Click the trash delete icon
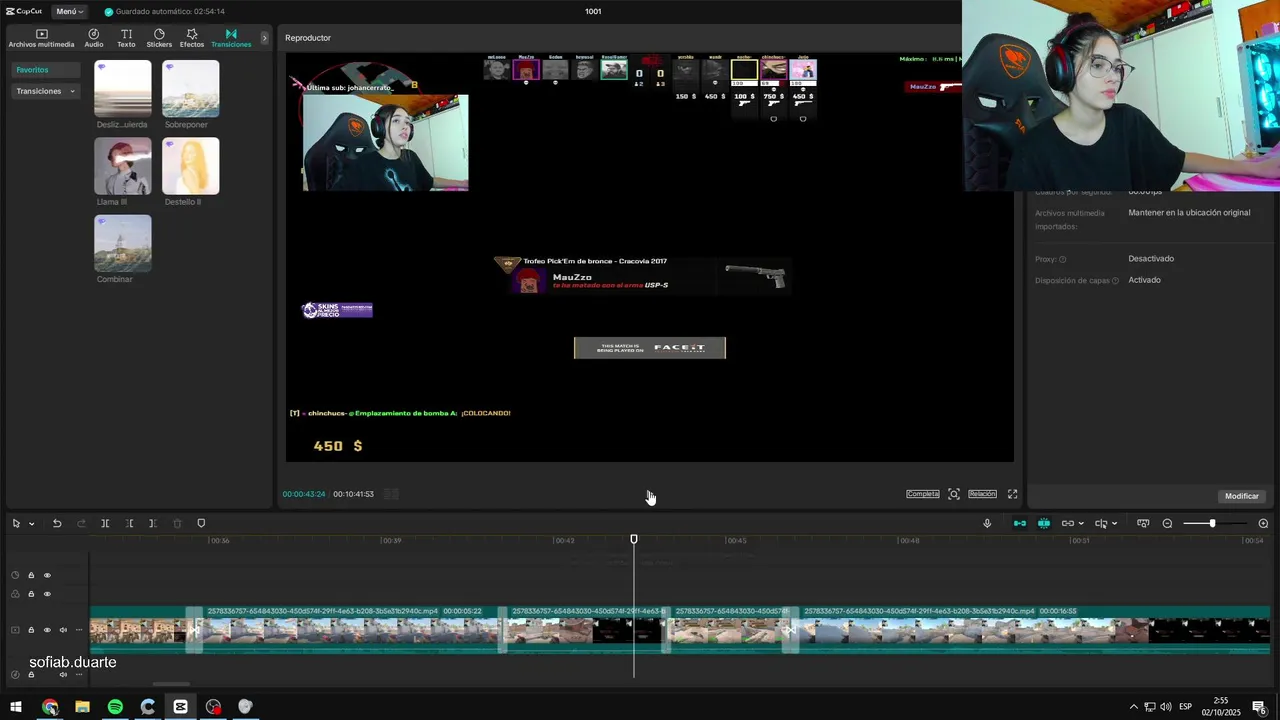The height and width of the screenshot is (720, 1280). coord(177,523)
